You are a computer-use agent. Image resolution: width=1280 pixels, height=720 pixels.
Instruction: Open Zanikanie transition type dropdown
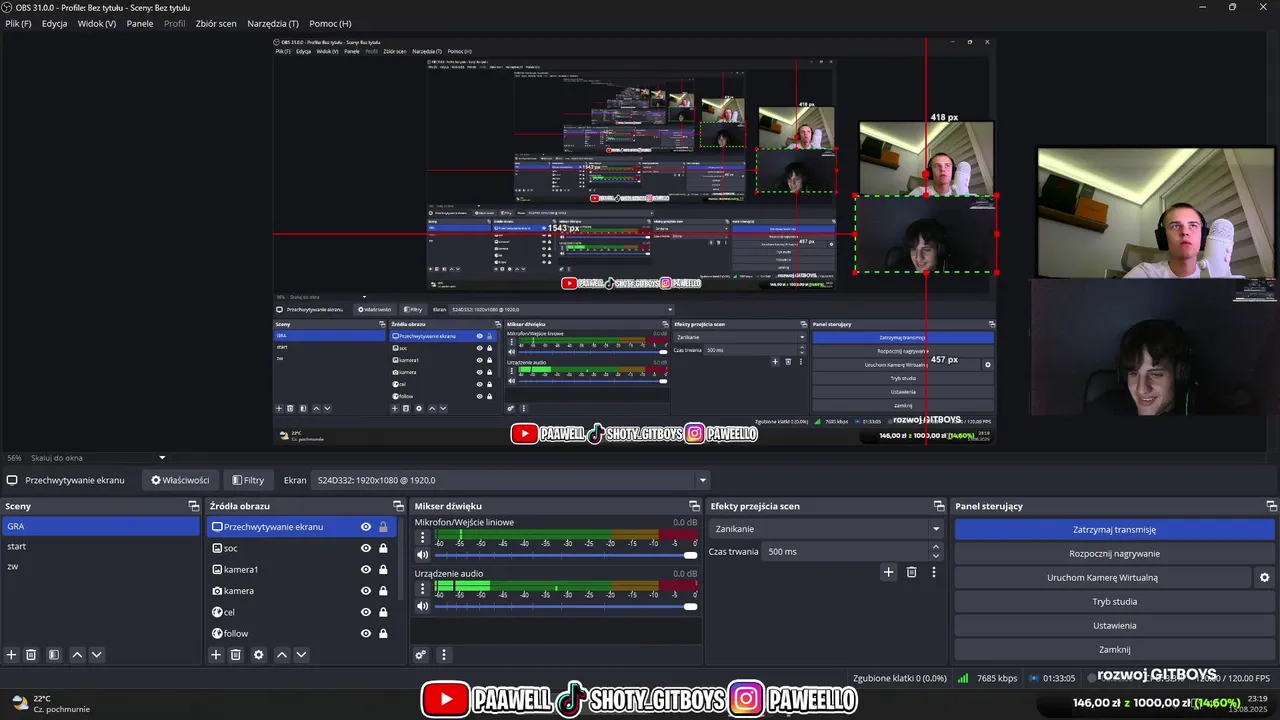click(x=827, y=529)
